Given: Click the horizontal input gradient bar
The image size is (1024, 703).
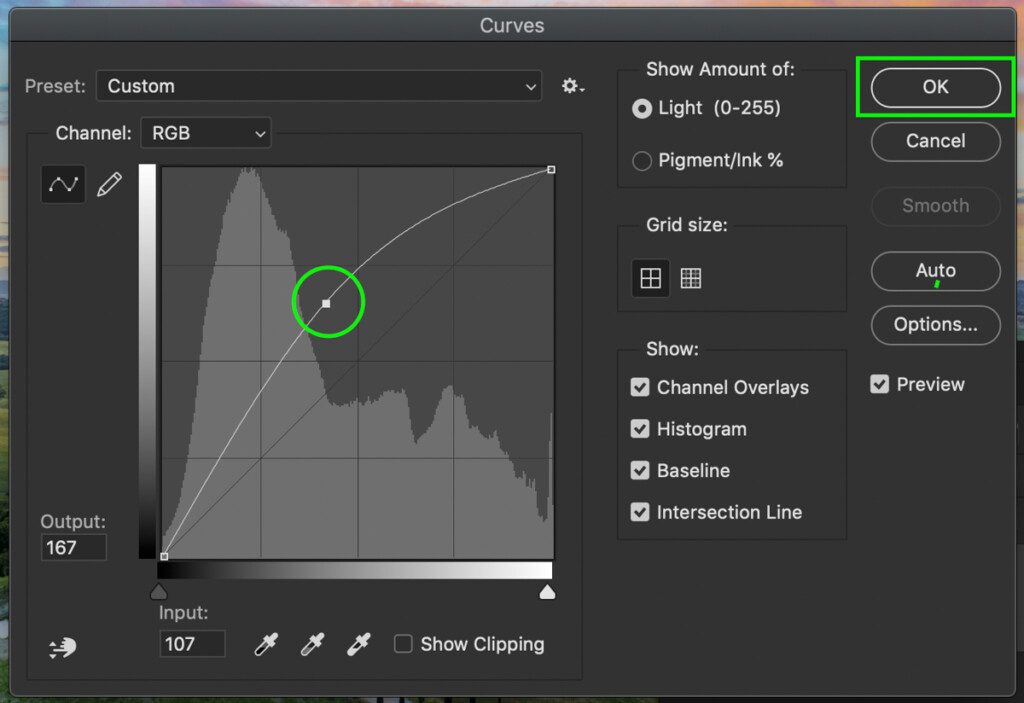Looking at the screenshot, I should click(355, 571).
